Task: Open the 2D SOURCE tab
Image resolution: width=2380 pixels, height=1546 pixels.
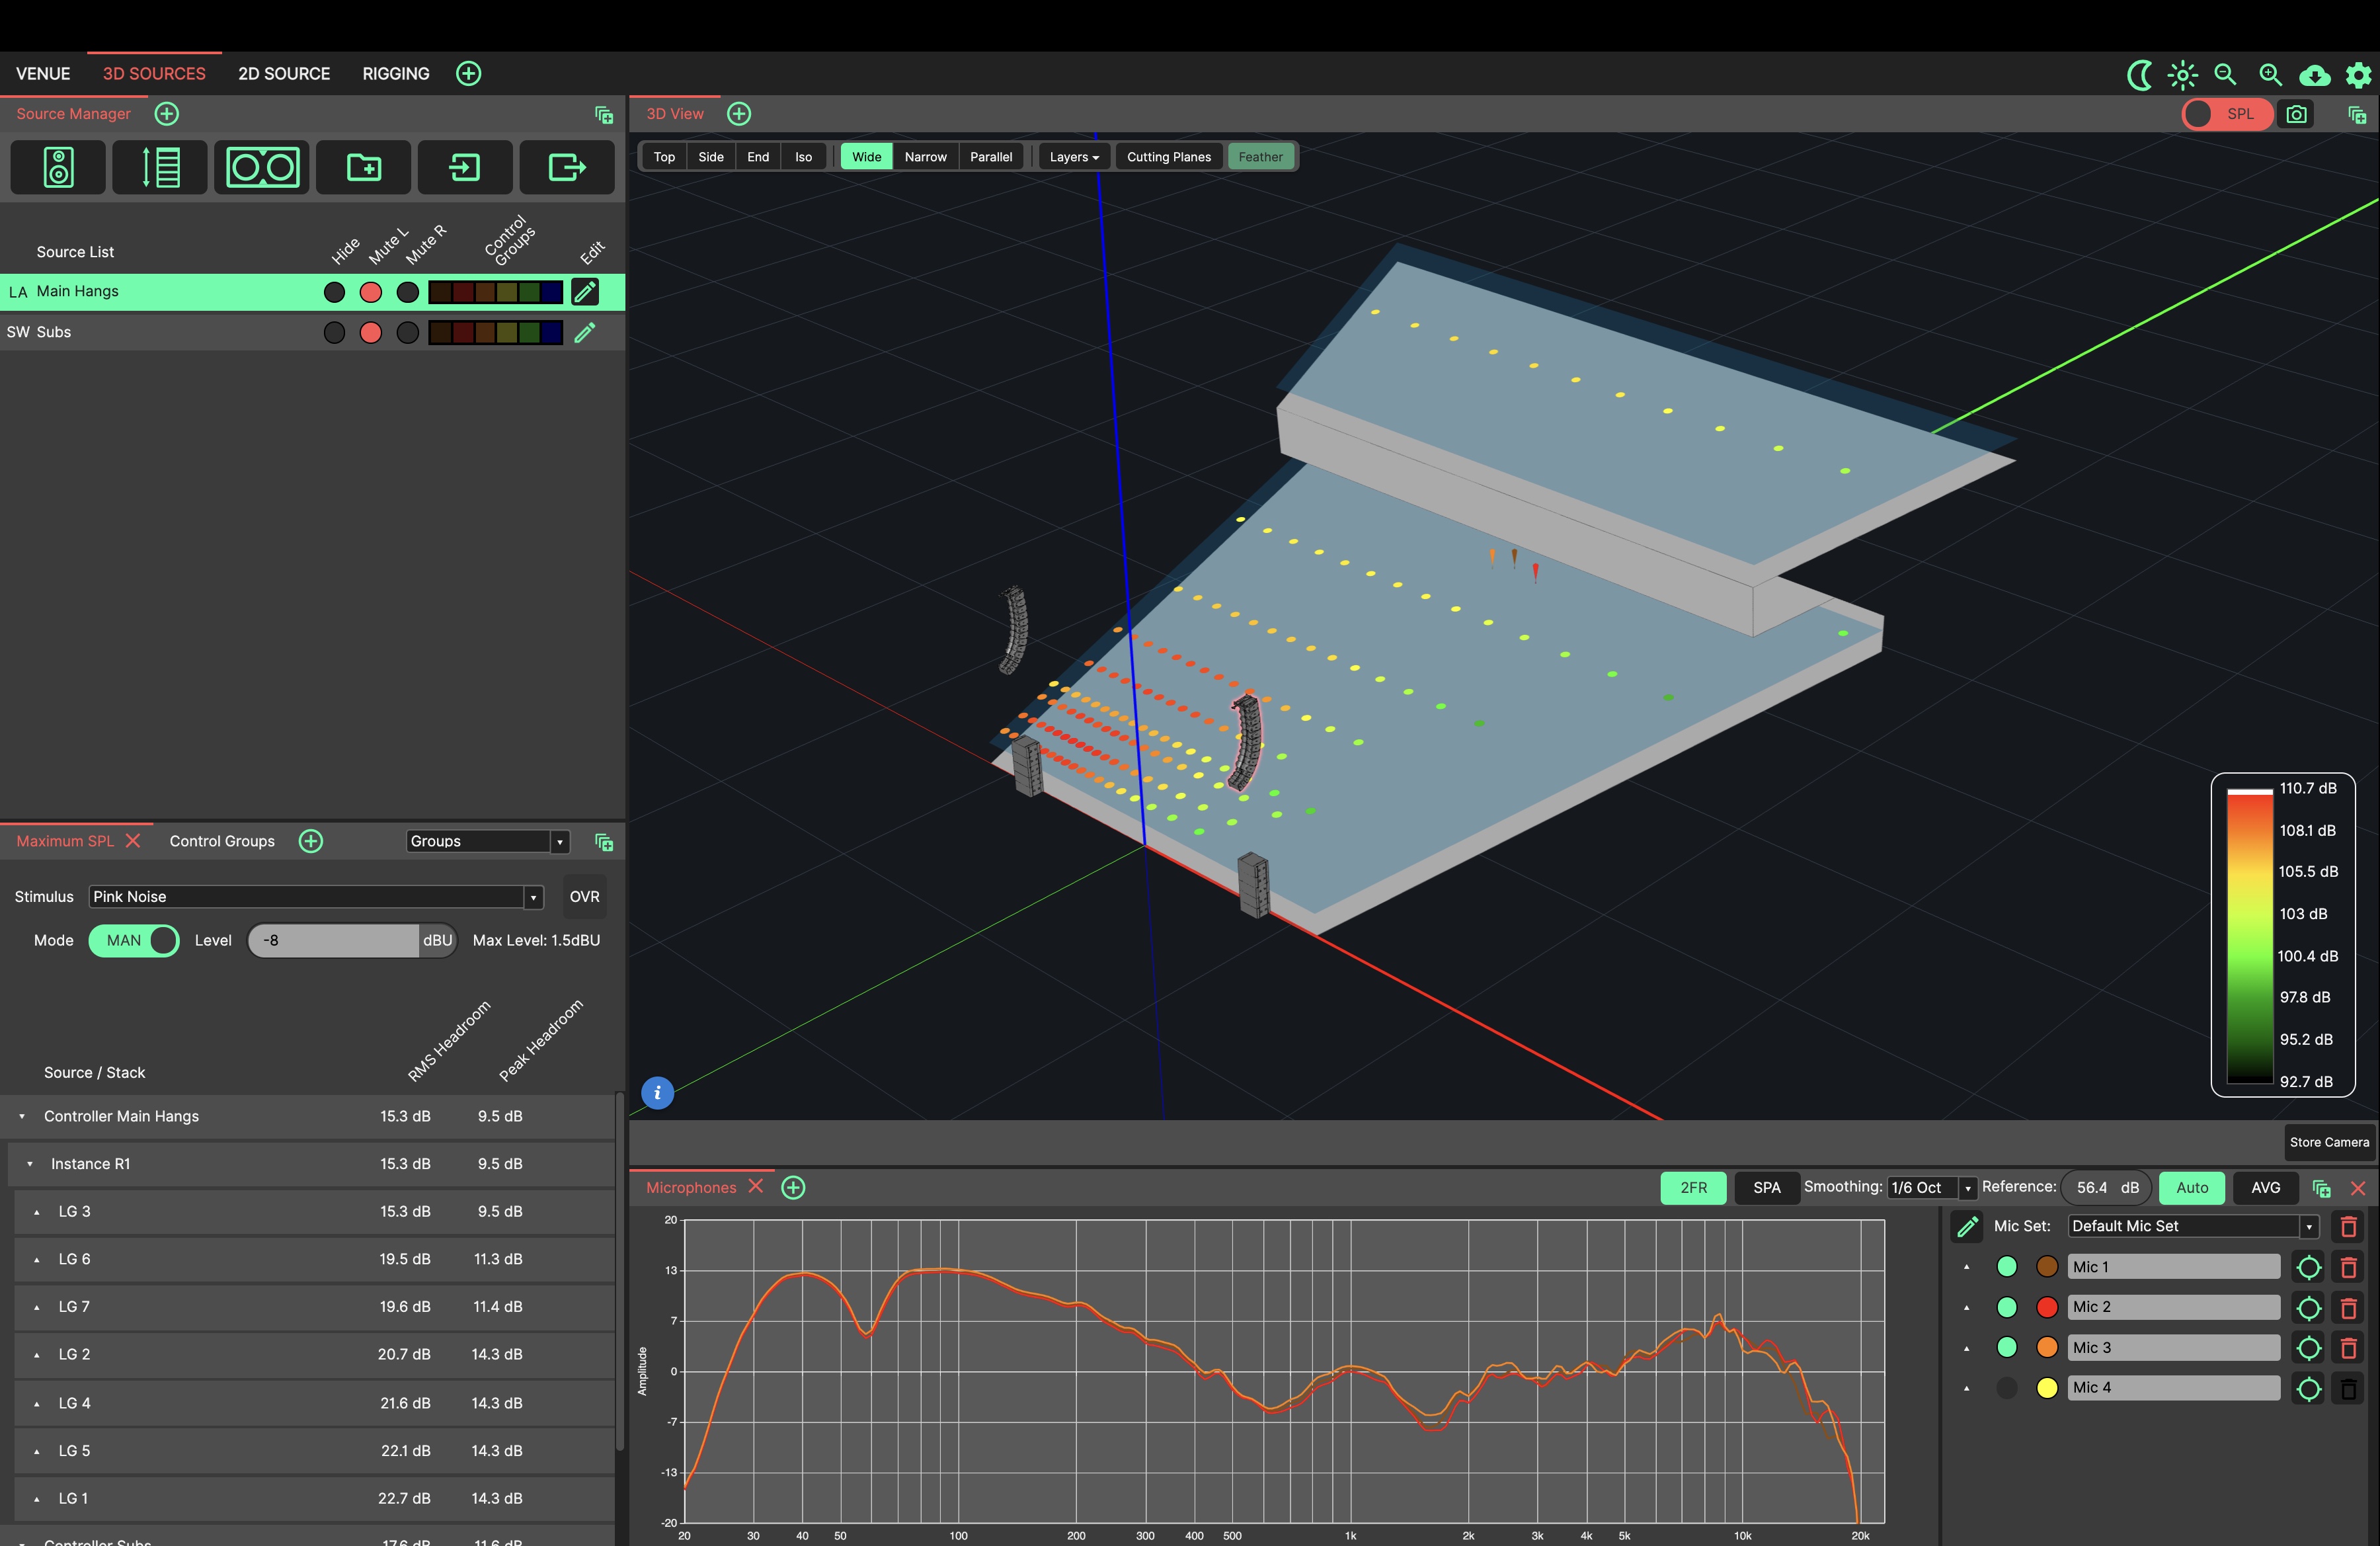Action: [284, 74]
